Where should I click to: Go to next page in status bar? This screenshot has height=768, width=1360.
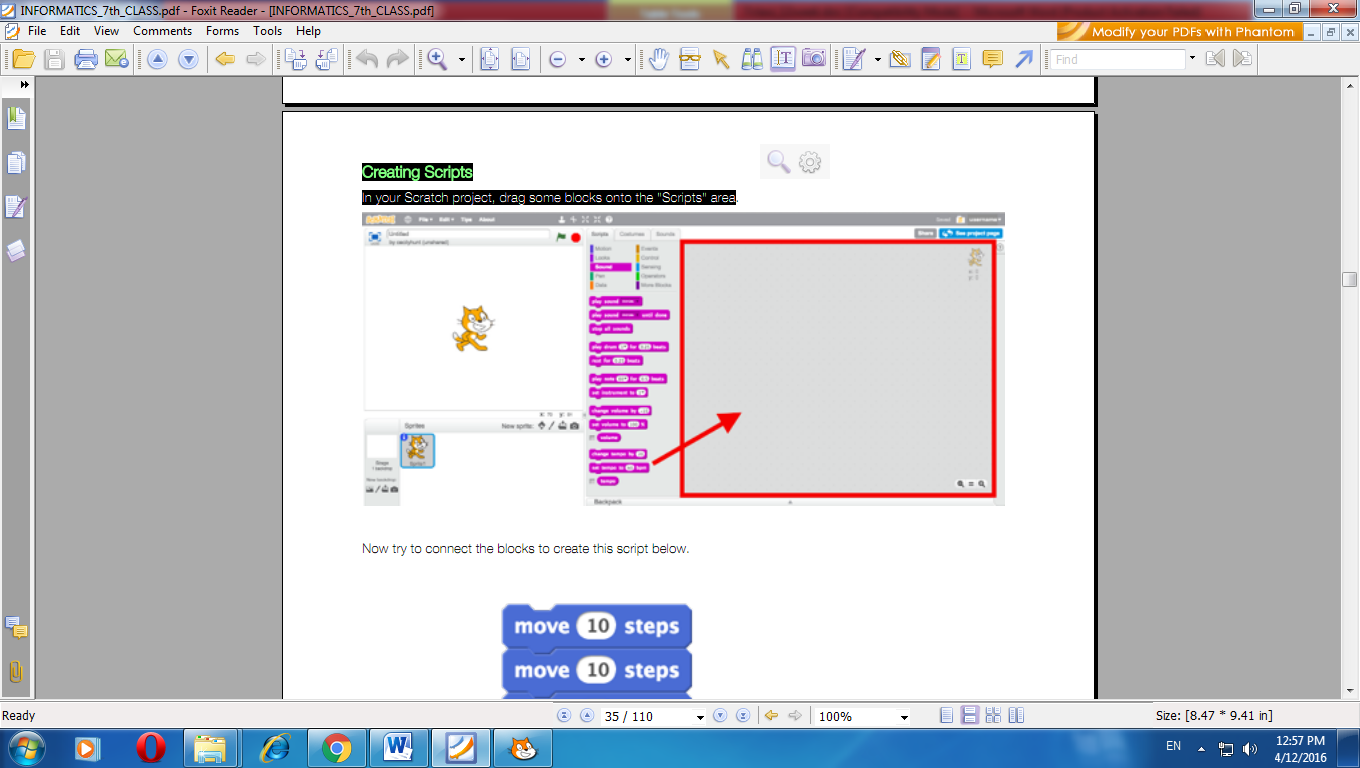[x=720, y=716]
